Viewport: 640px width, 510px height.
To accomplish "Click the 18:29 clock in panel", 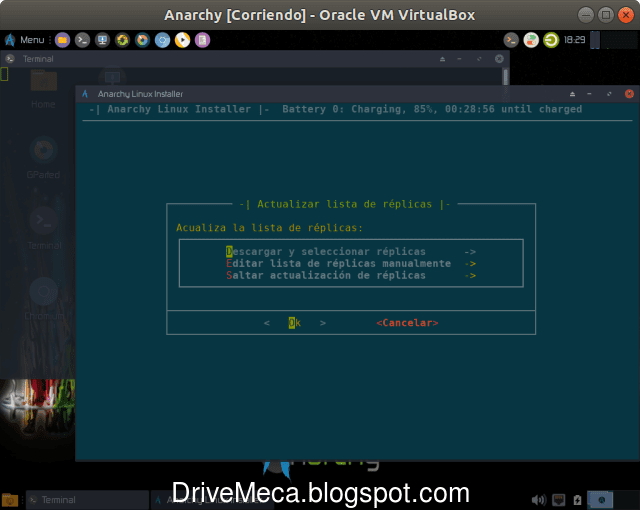I will [x=574, y=40].
